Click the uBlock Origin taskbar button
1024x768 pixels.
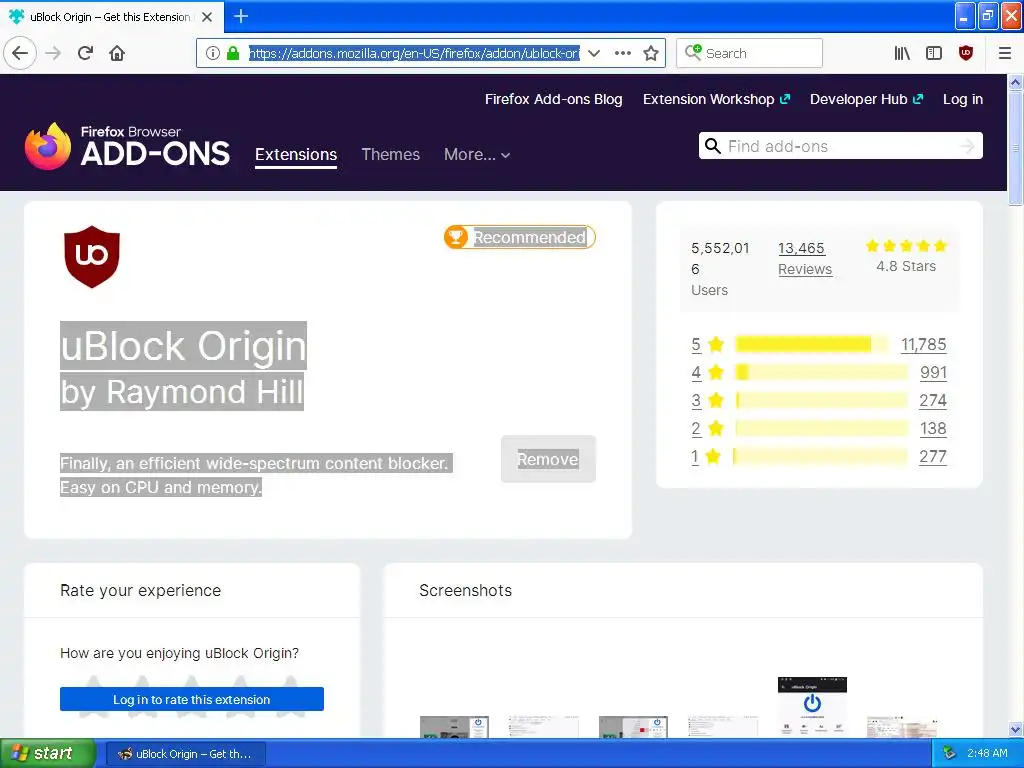click(186, 754)
